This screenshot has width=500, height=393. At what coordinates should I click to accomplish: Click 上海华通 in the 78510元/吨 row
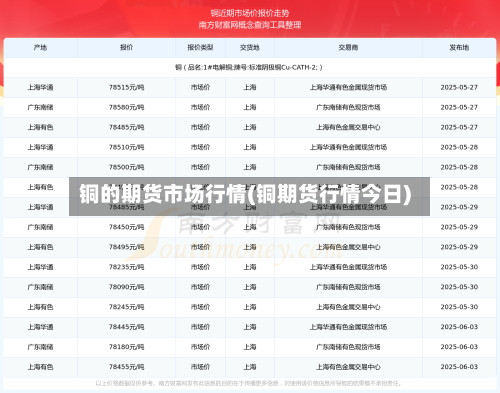coord(40,147)
